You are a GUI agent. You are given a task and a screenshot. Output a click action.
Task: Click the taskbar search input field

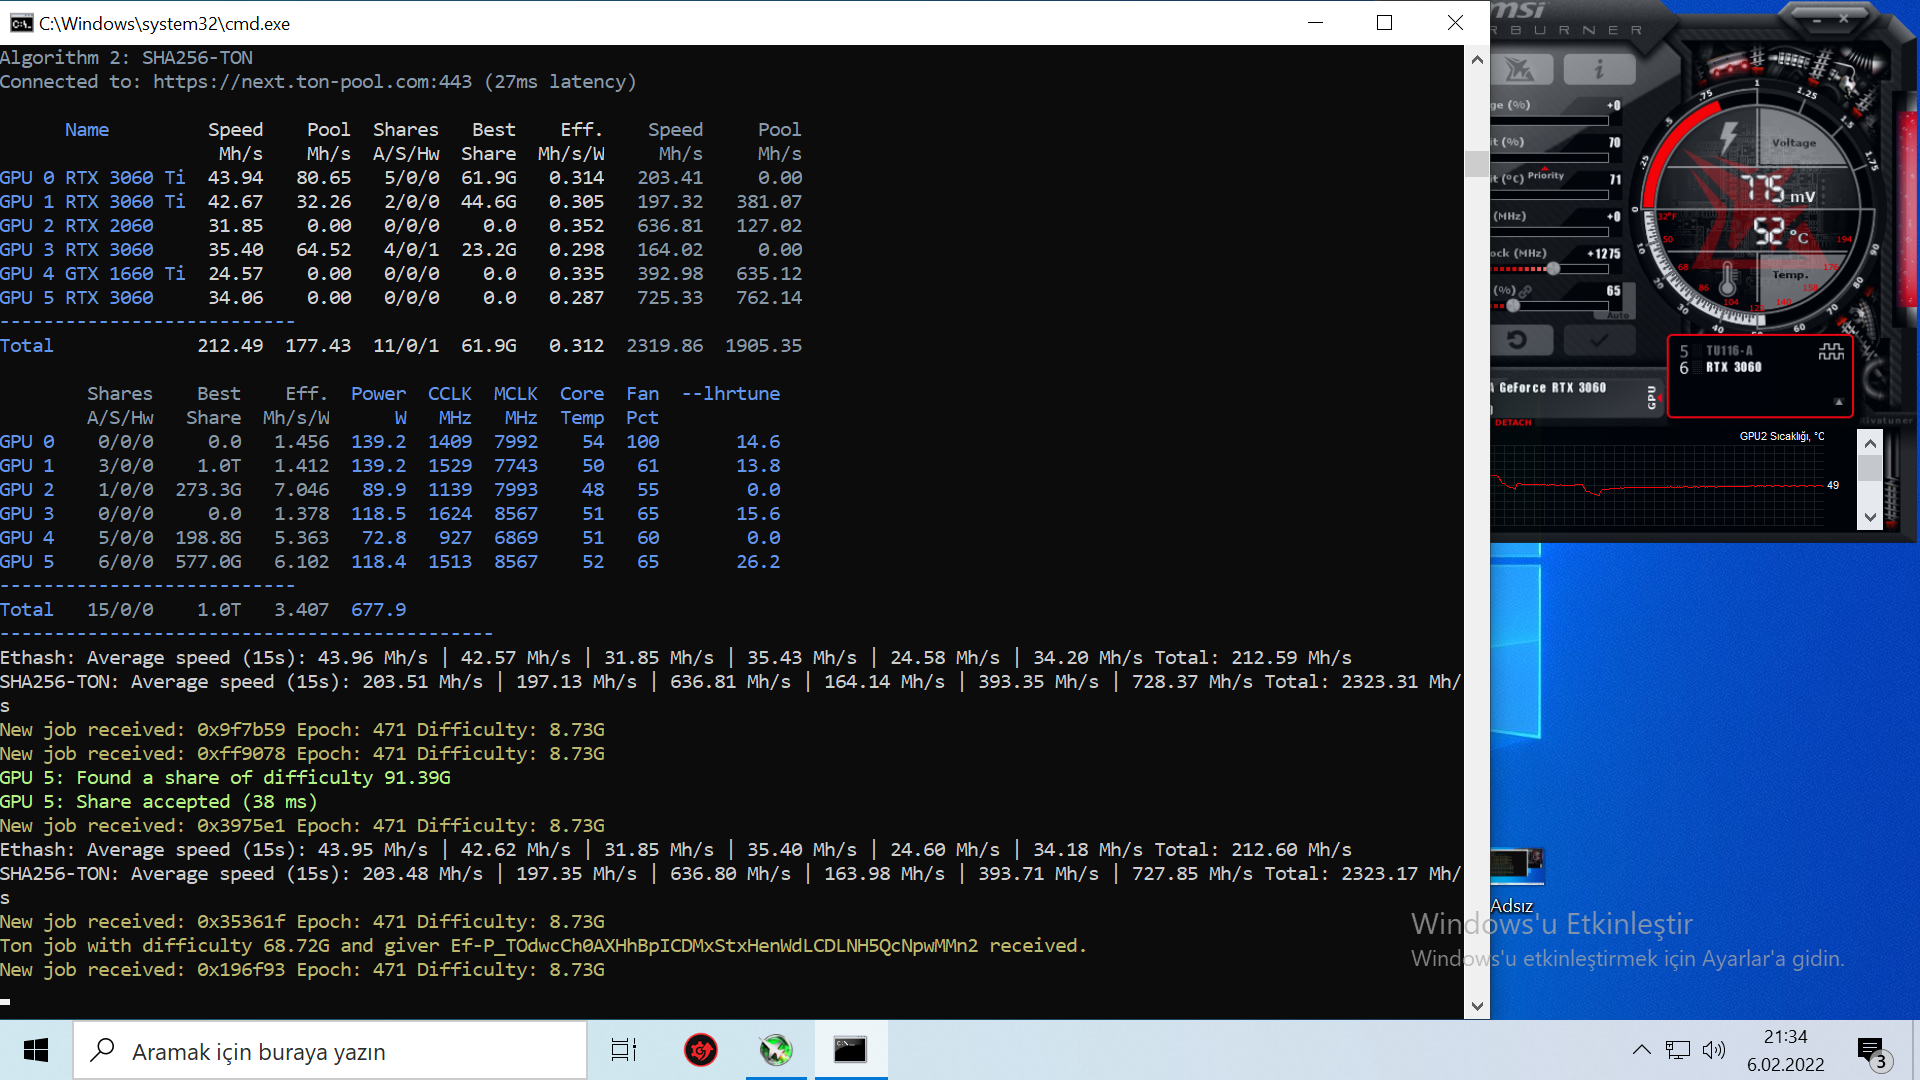point(330,1051)
